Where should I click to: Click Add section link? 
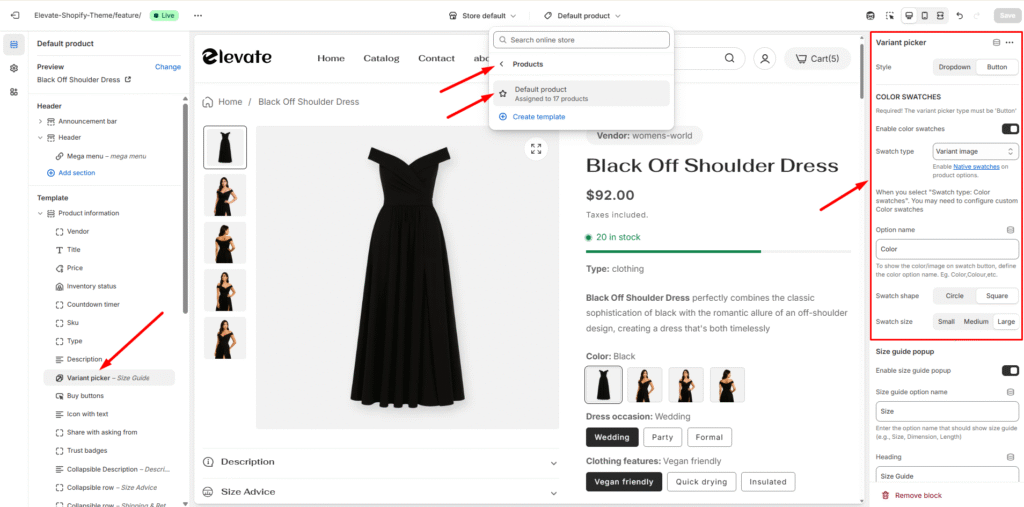coord(71,173)
